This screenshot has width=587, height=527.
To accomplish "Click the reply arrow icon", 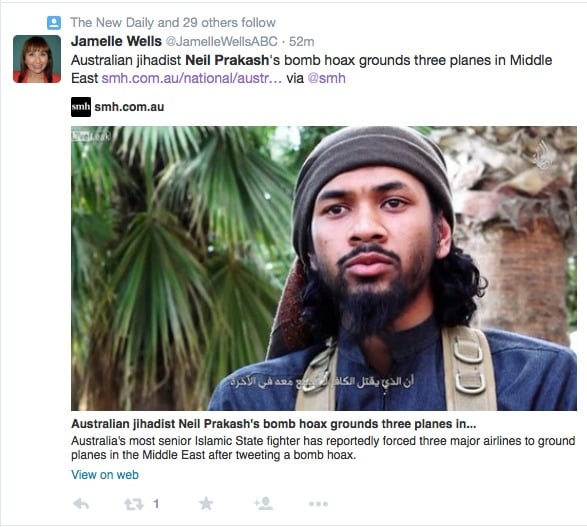I will tap(81, 504).
